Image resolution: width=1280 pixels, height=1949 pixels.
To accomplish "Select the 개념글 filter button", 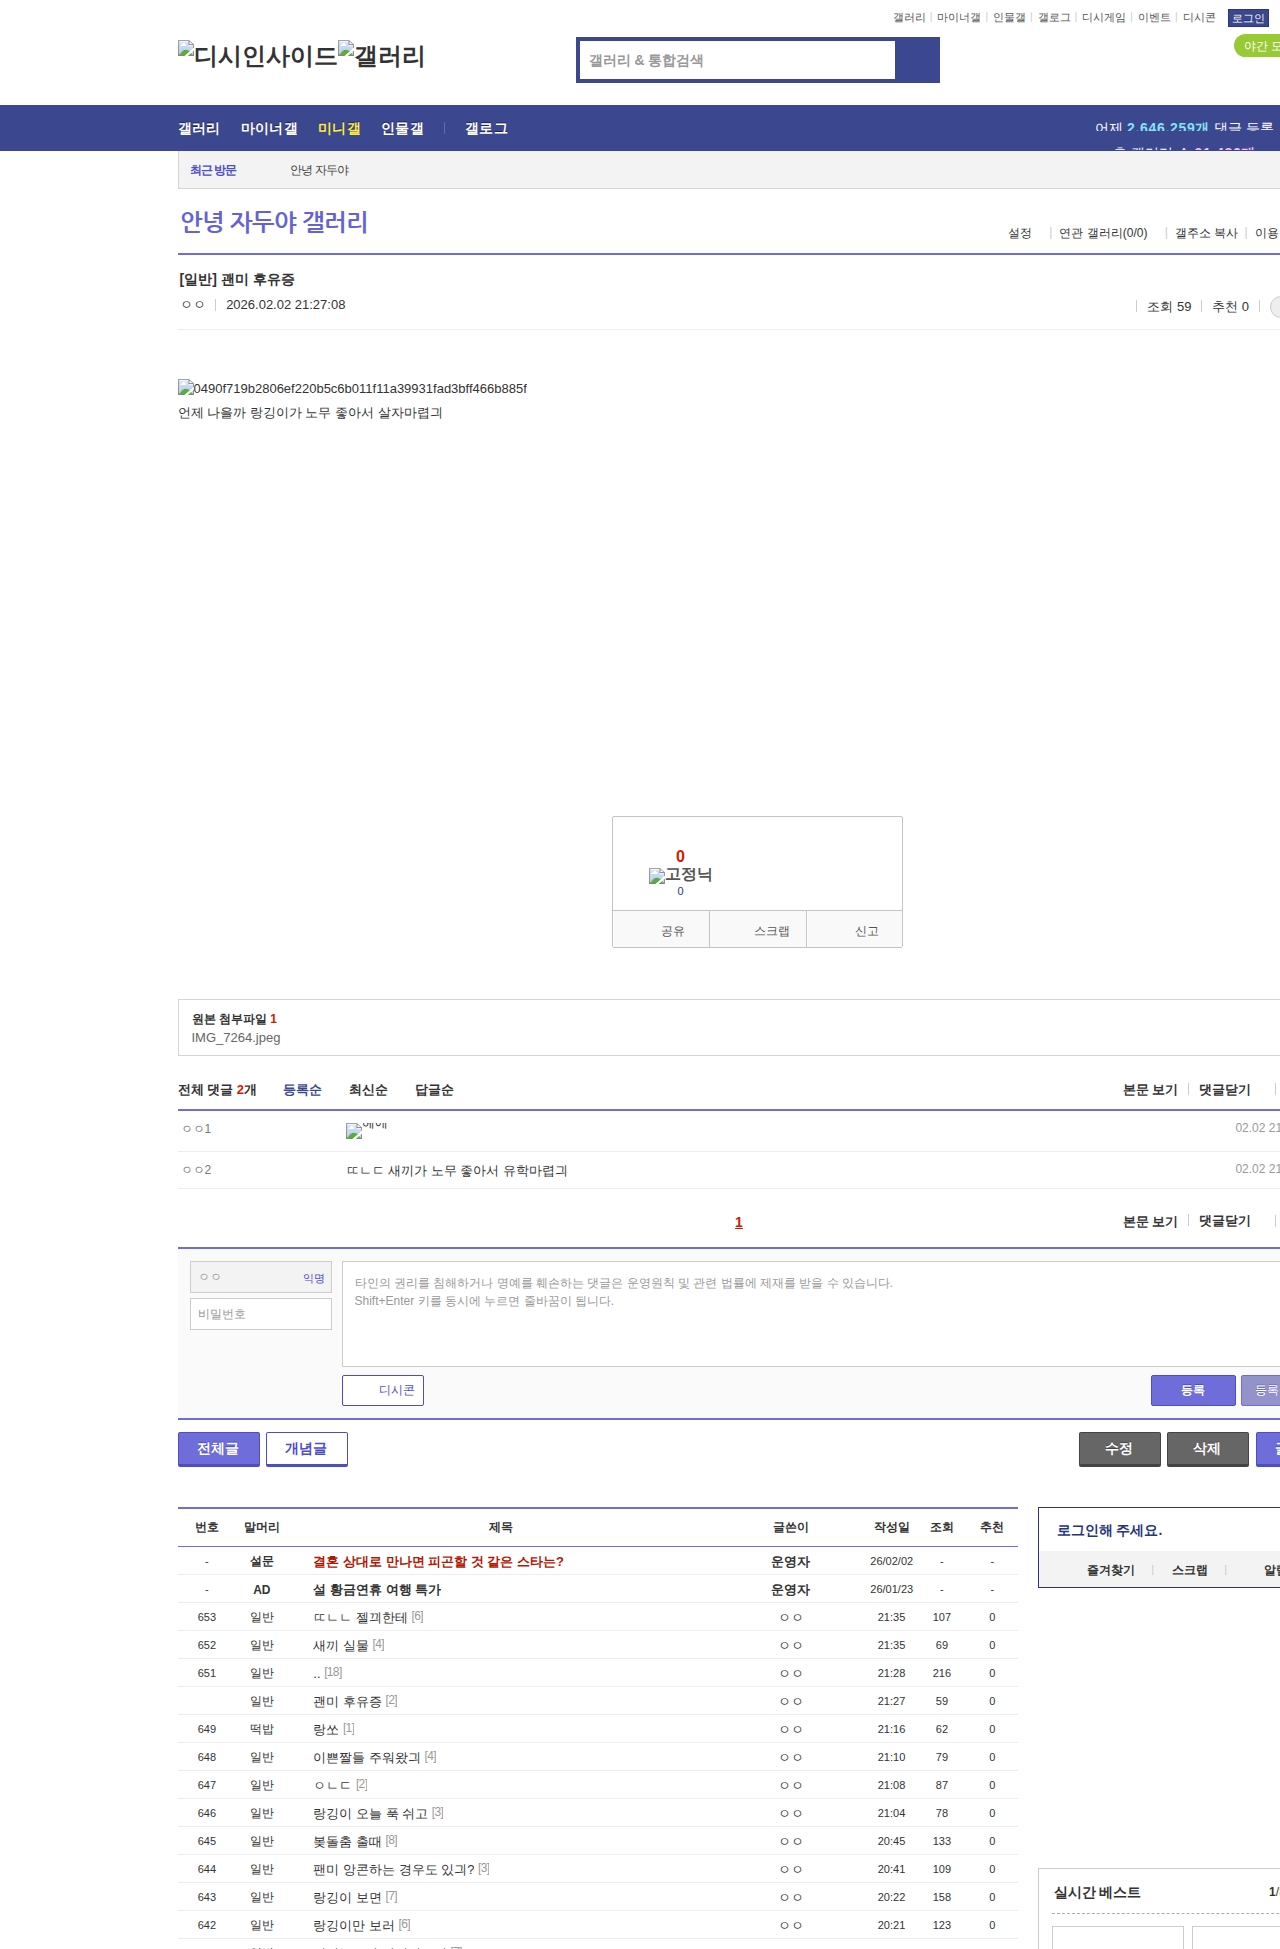I will pyautogui.click(x=306, y=1449).
